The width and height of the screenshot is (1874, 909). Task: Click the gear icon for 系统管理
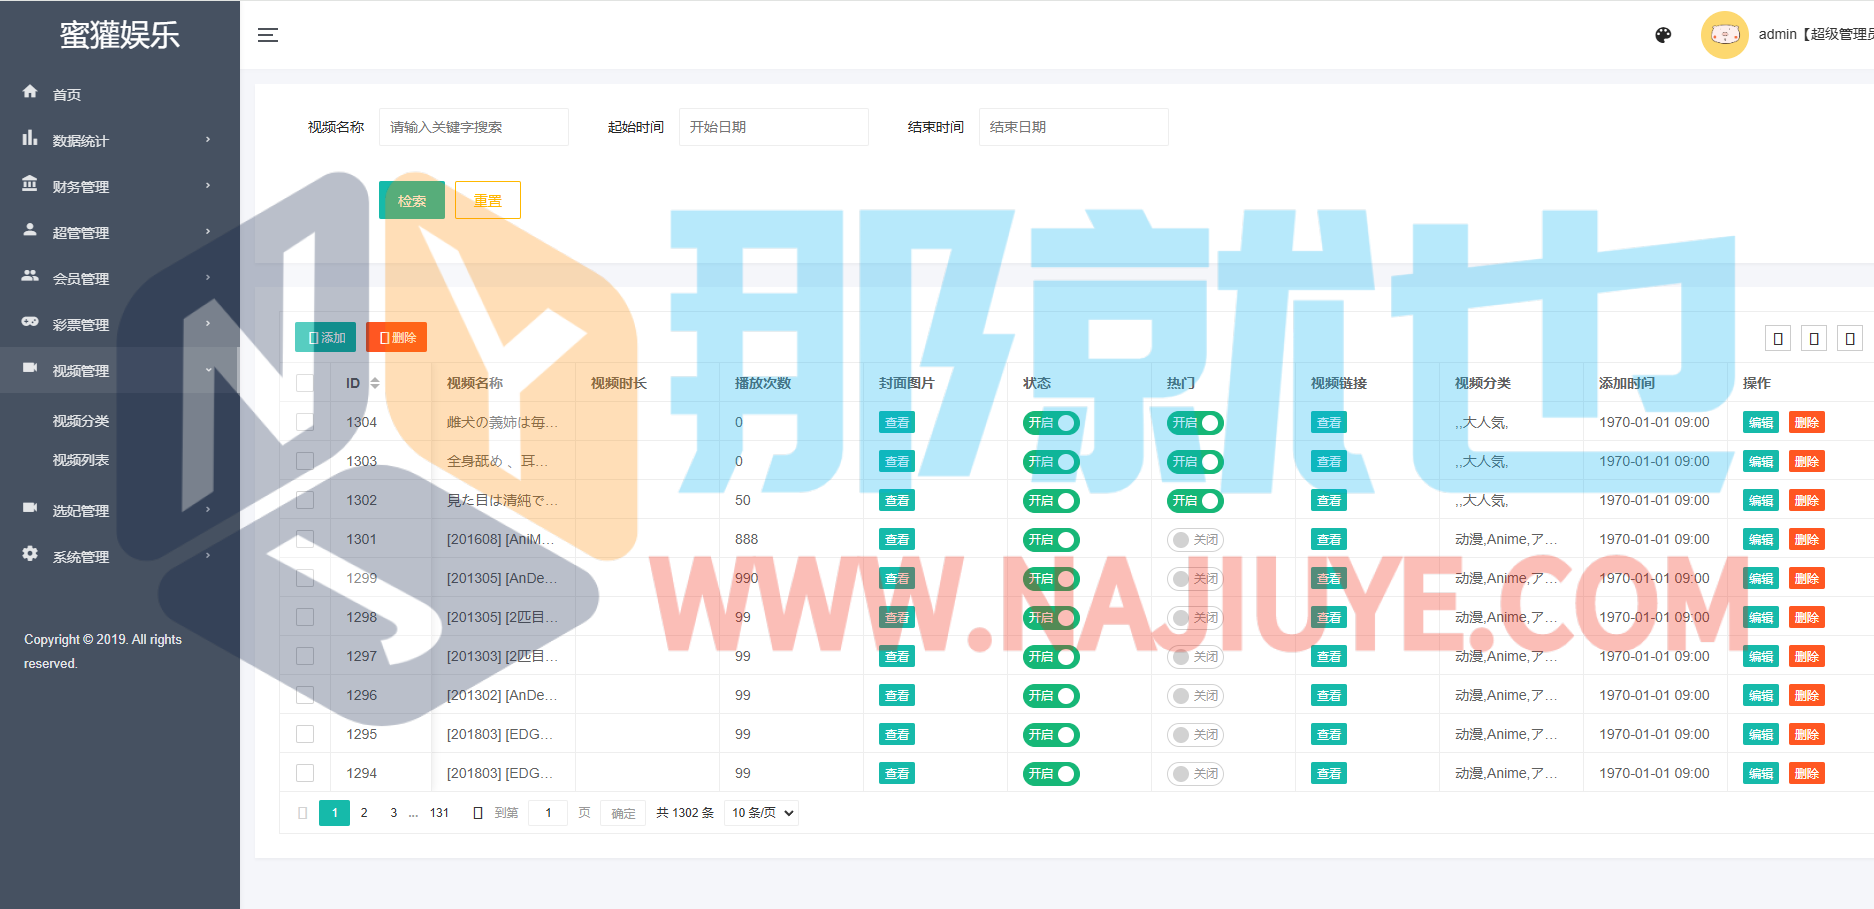click(x=30, y=554)
